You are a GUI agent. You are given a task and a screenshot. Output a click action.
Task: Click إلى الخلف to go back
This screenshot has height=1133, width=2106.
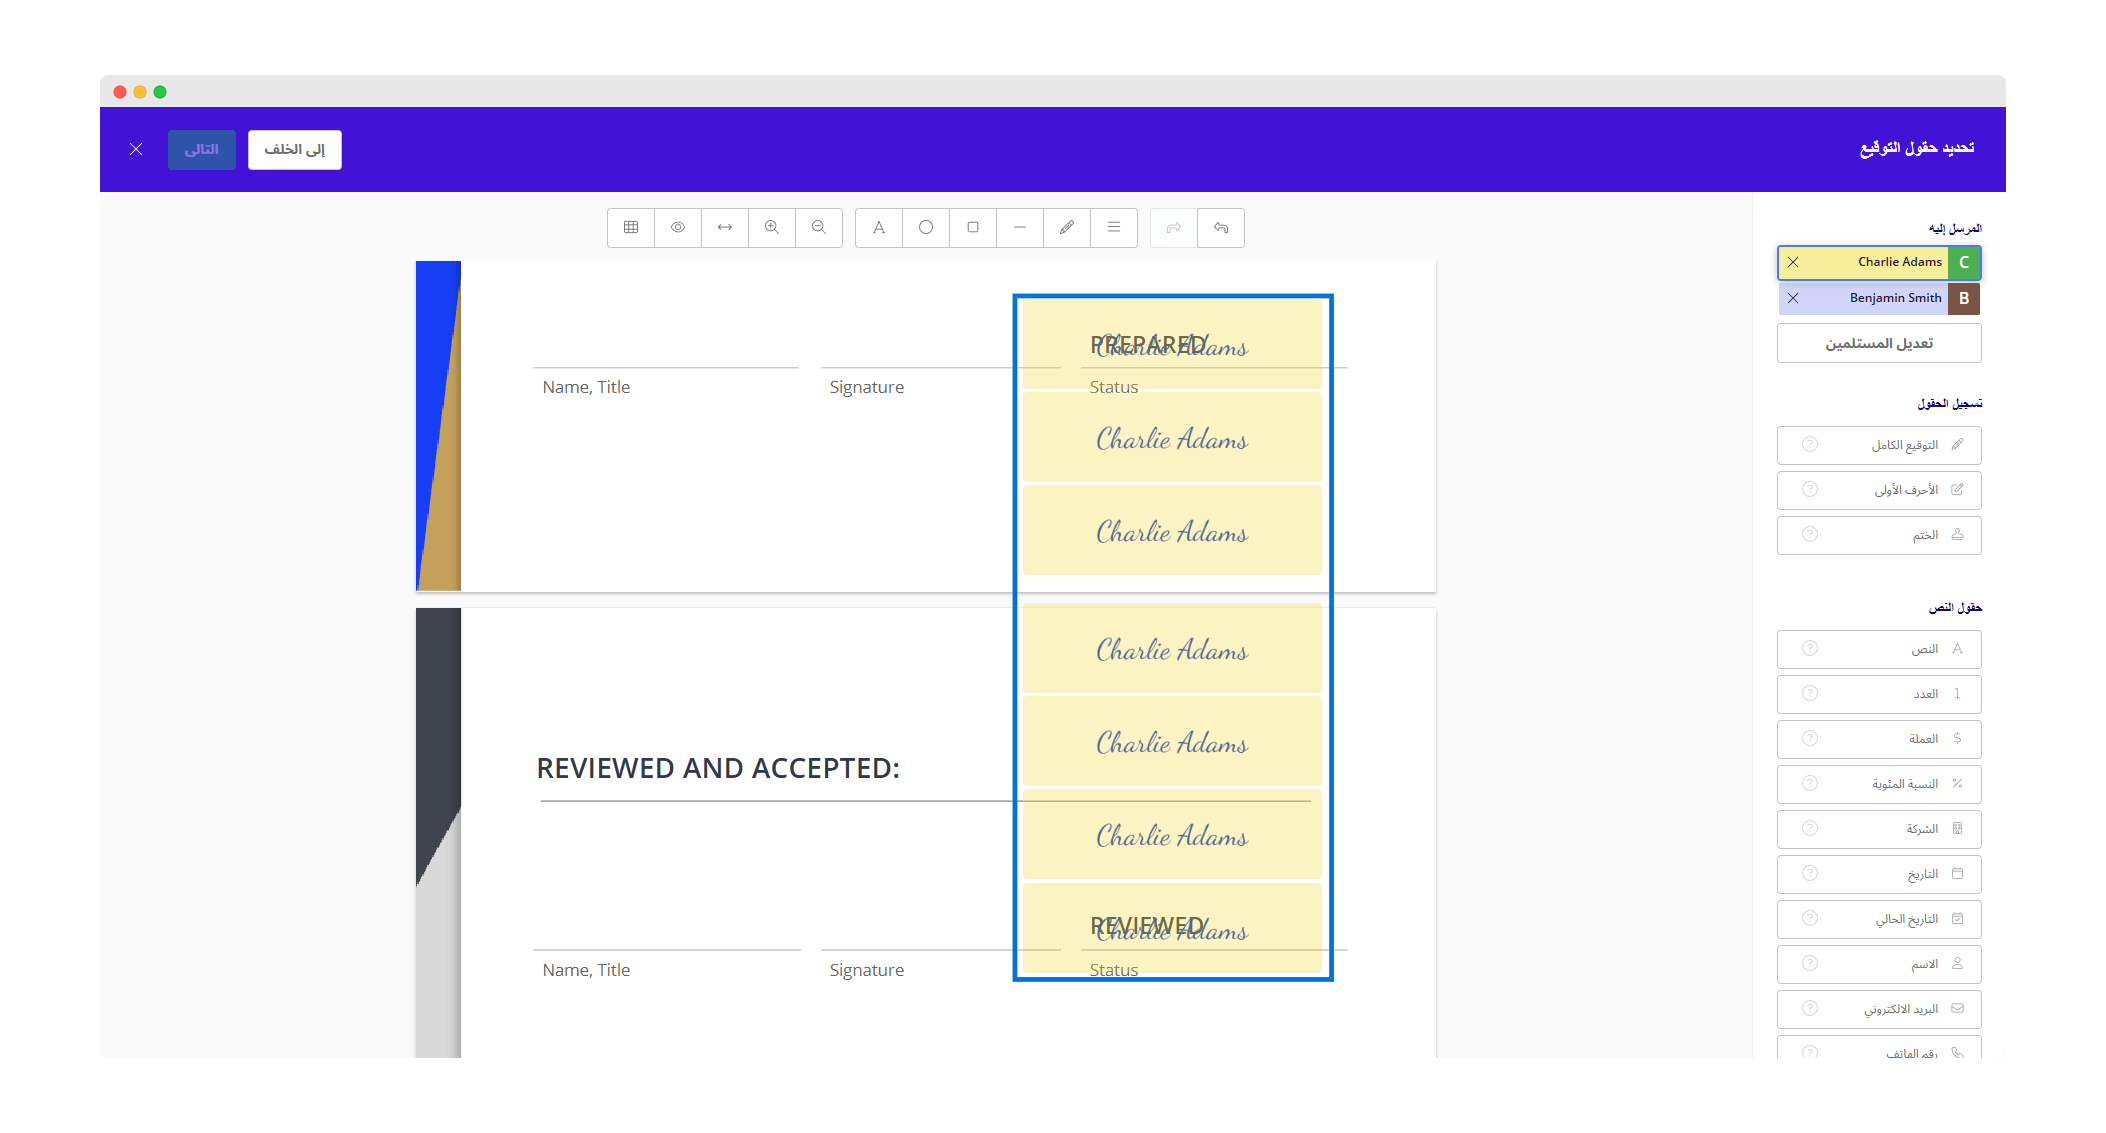pyautogui.click(x=294, y=149)
